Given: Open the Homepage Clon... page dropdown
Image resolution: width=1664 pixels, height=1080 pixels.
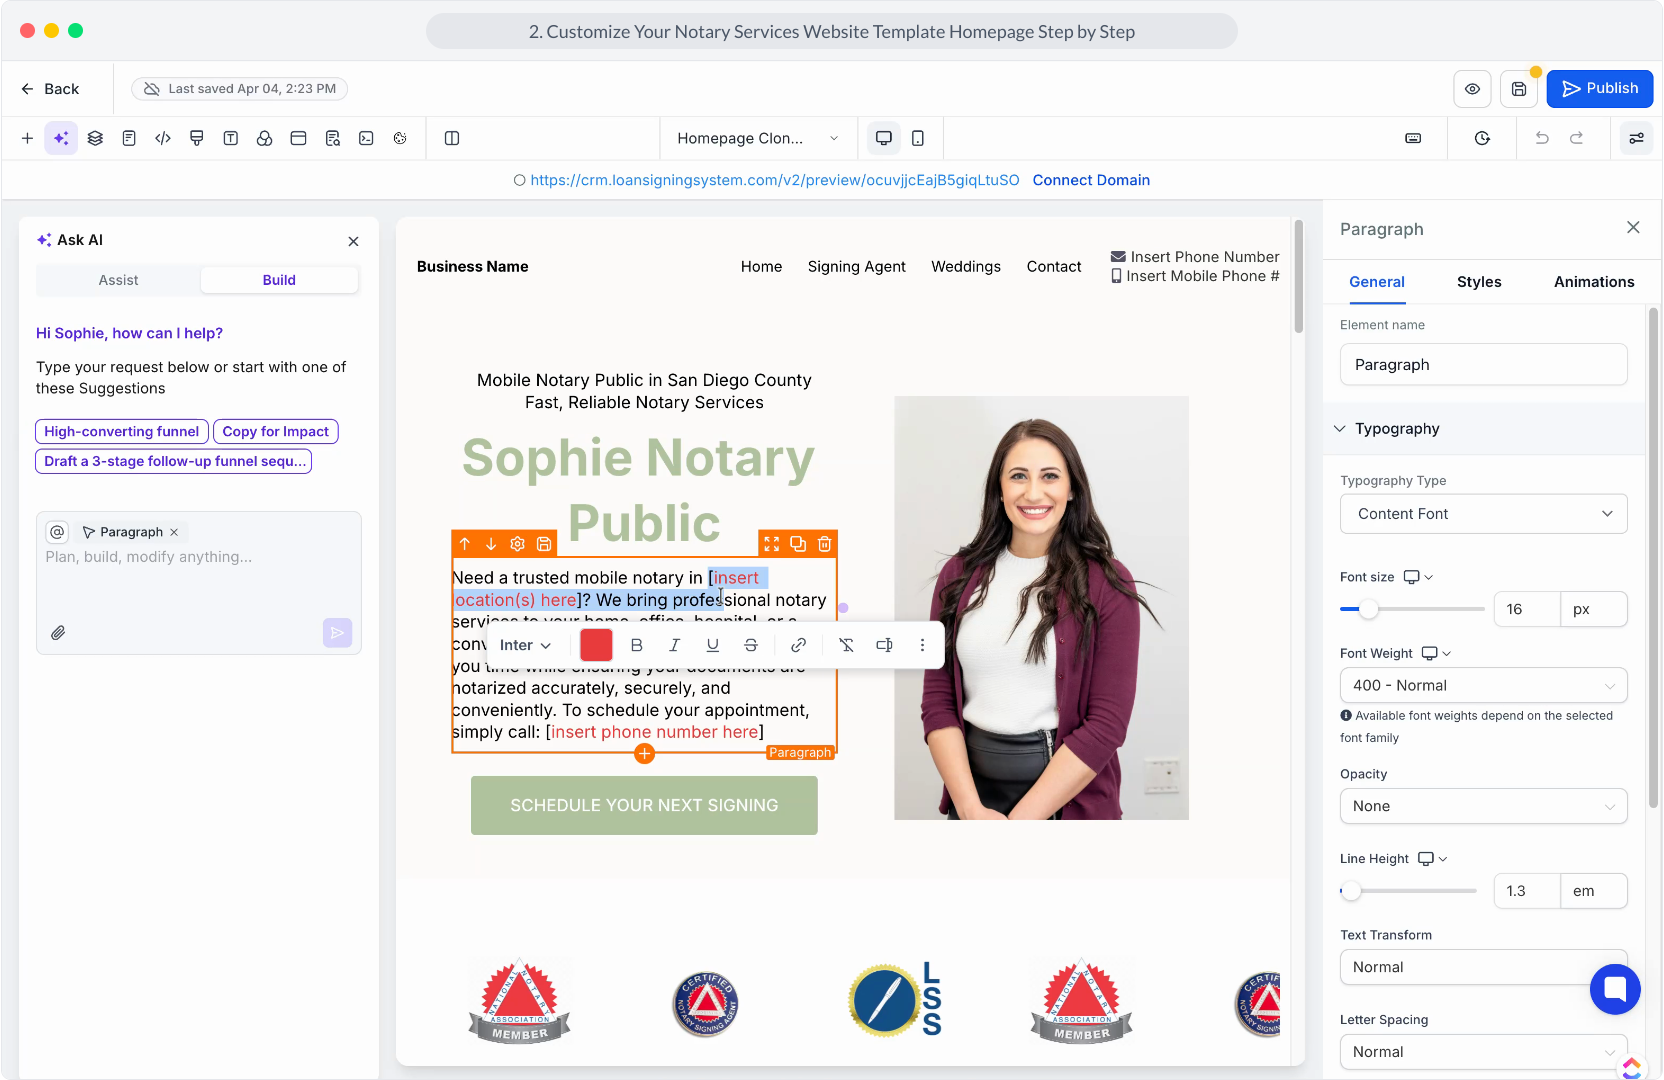Looking at the screenshot, I should [758, 138].
